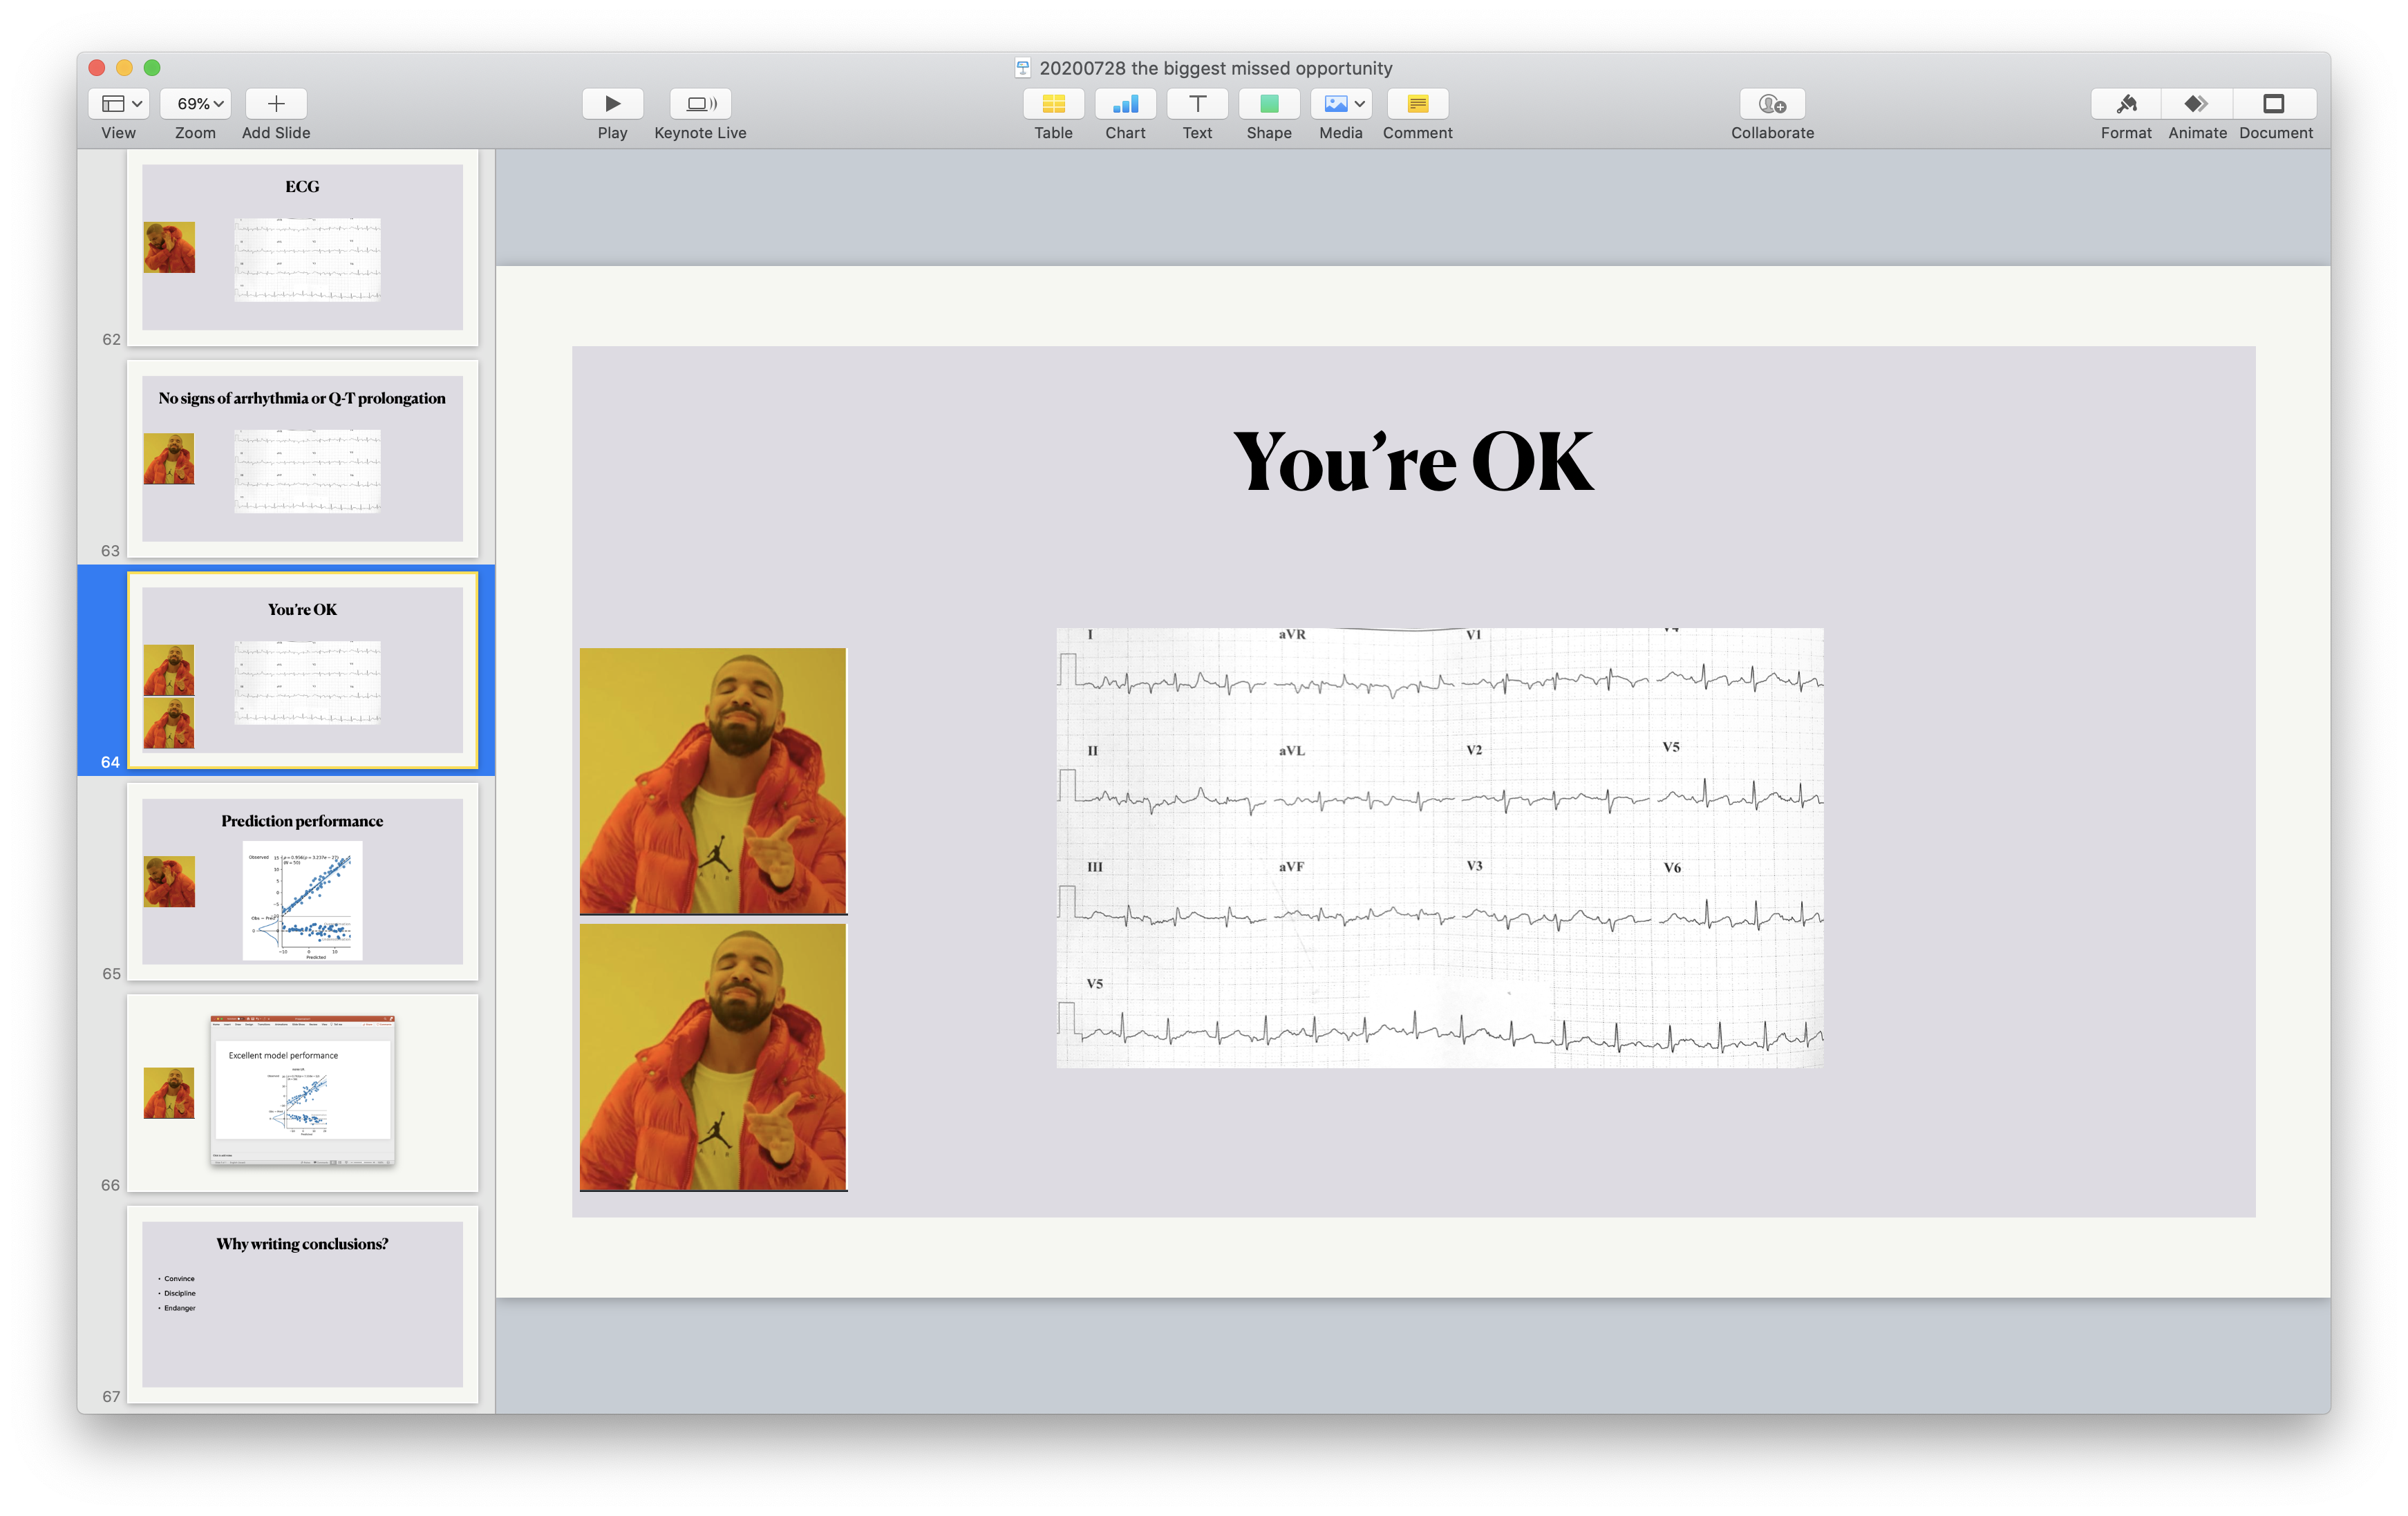Viewport: 2408px width, 1516px height.
Task: Open slide 67 Why writing conclusions
Action: tap(302, 1304)
